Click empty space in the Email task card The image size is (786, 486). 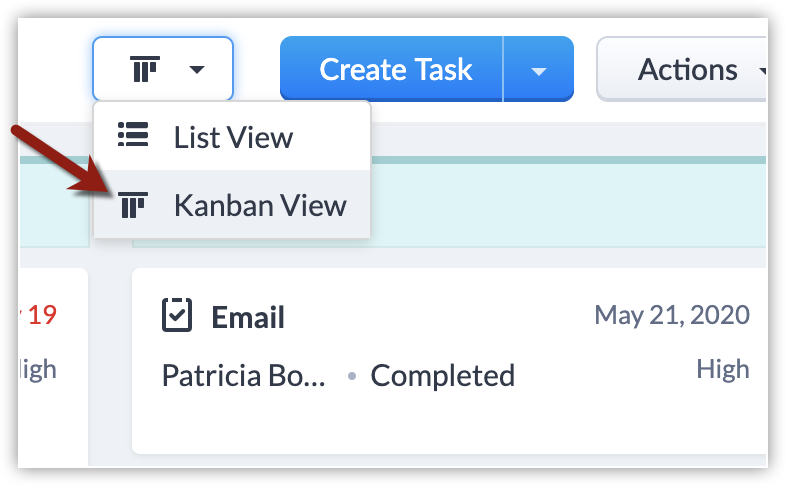(x=450, y=425)
